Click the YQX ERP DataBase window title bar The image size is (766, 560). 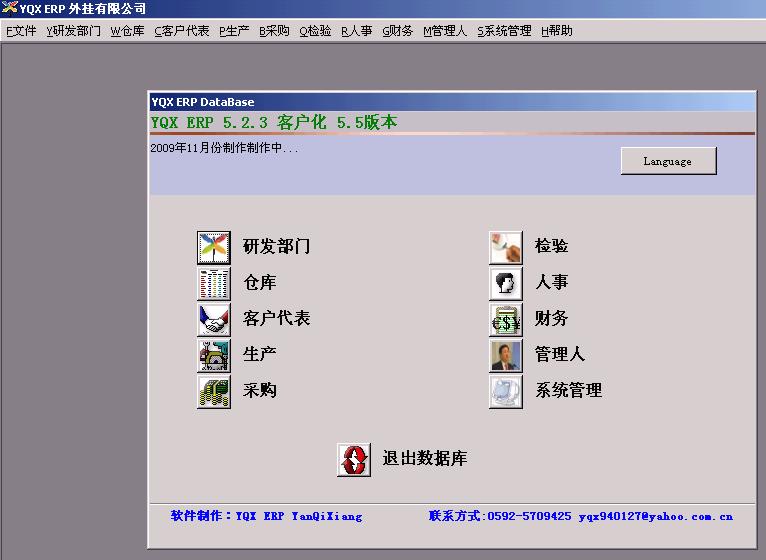(x=452, y=102)
